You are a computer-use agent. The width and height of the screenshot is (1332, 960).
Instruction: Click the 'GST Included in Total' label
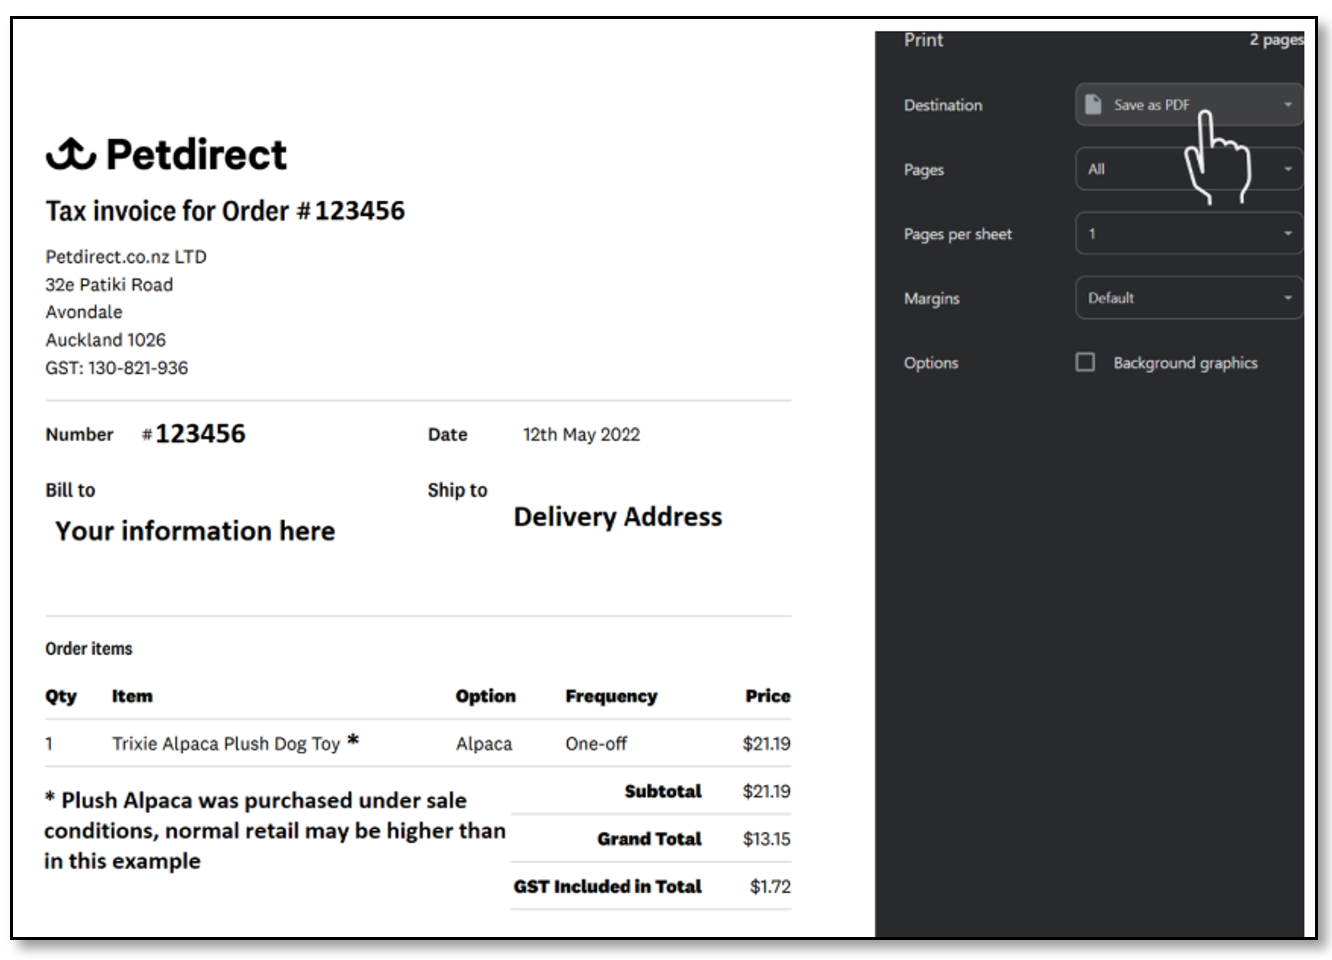click(608, 886)
